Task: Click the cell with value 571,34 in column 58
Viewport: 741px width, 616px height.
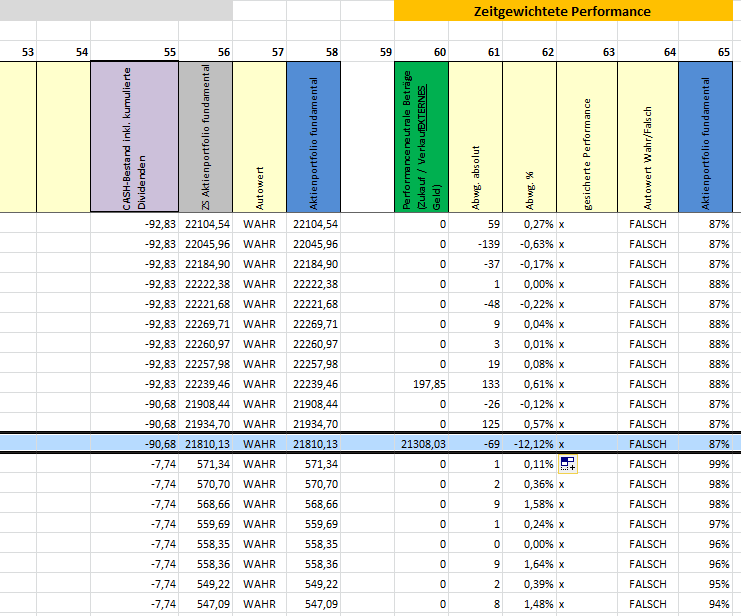Action: tap(313, 464)
